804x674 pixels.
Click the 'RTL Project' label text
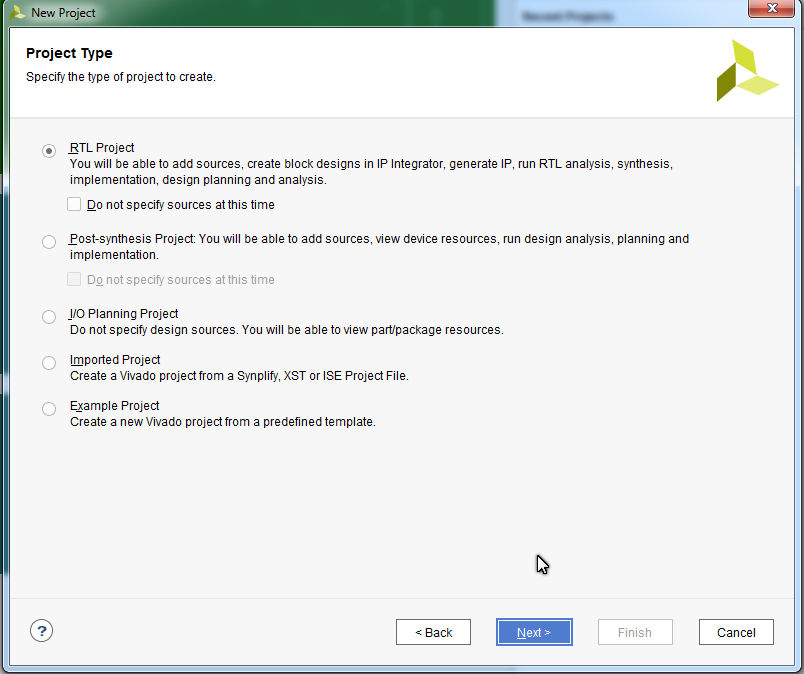(102, 148)
